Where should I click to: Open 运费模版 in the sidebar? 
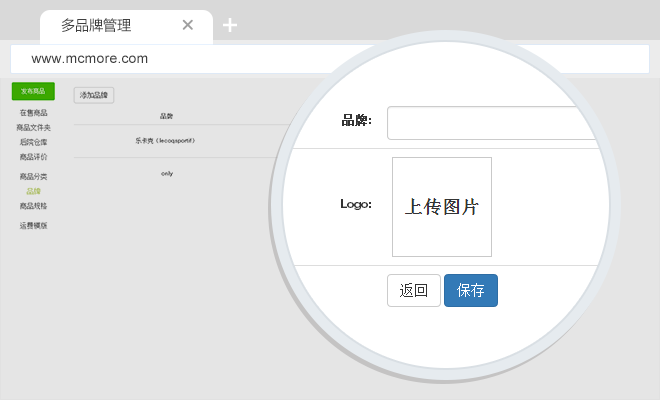[x=33, y=225]
